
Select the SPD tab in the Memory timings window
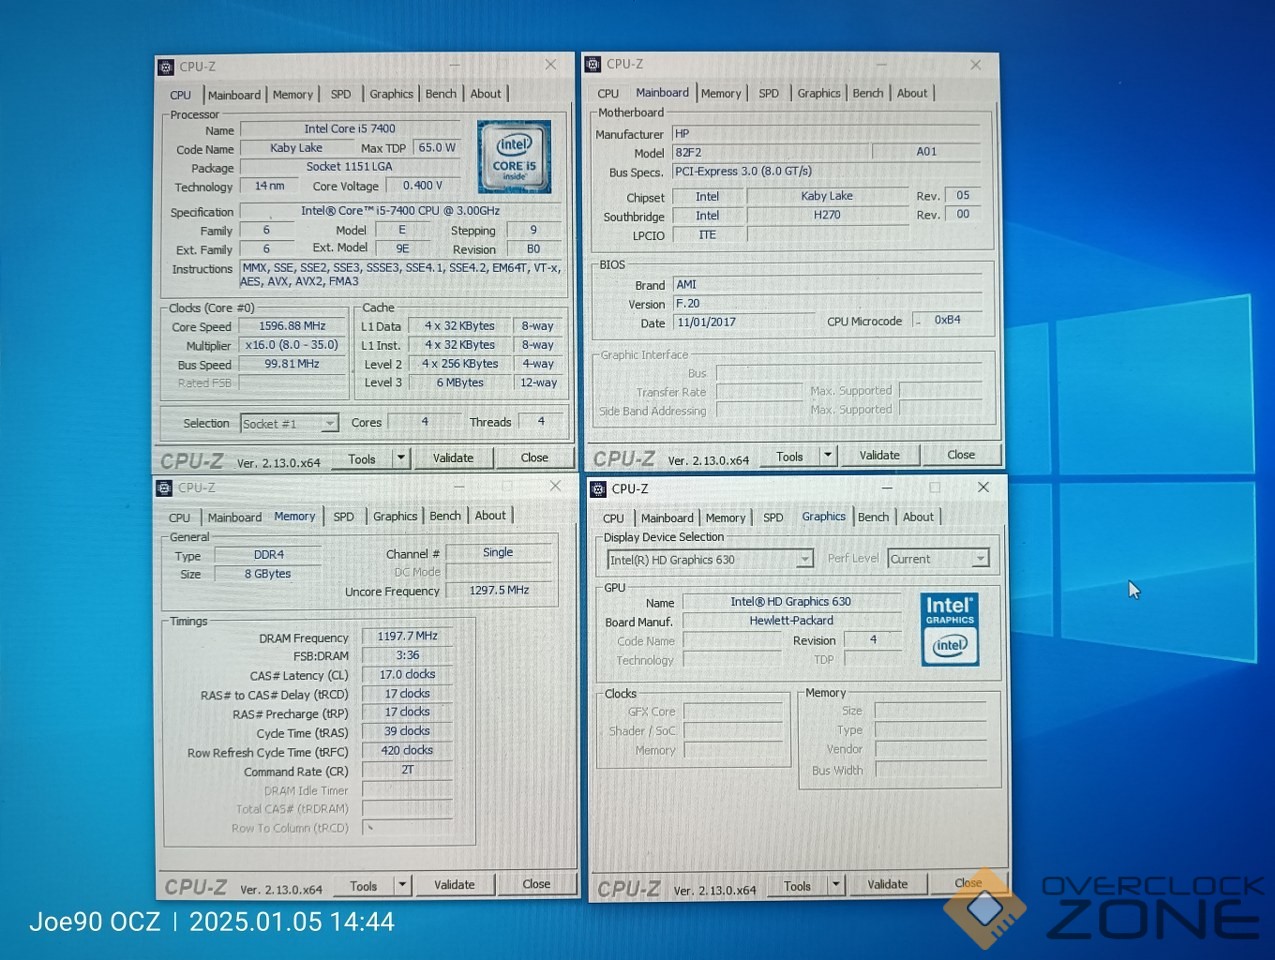(344, 517)
